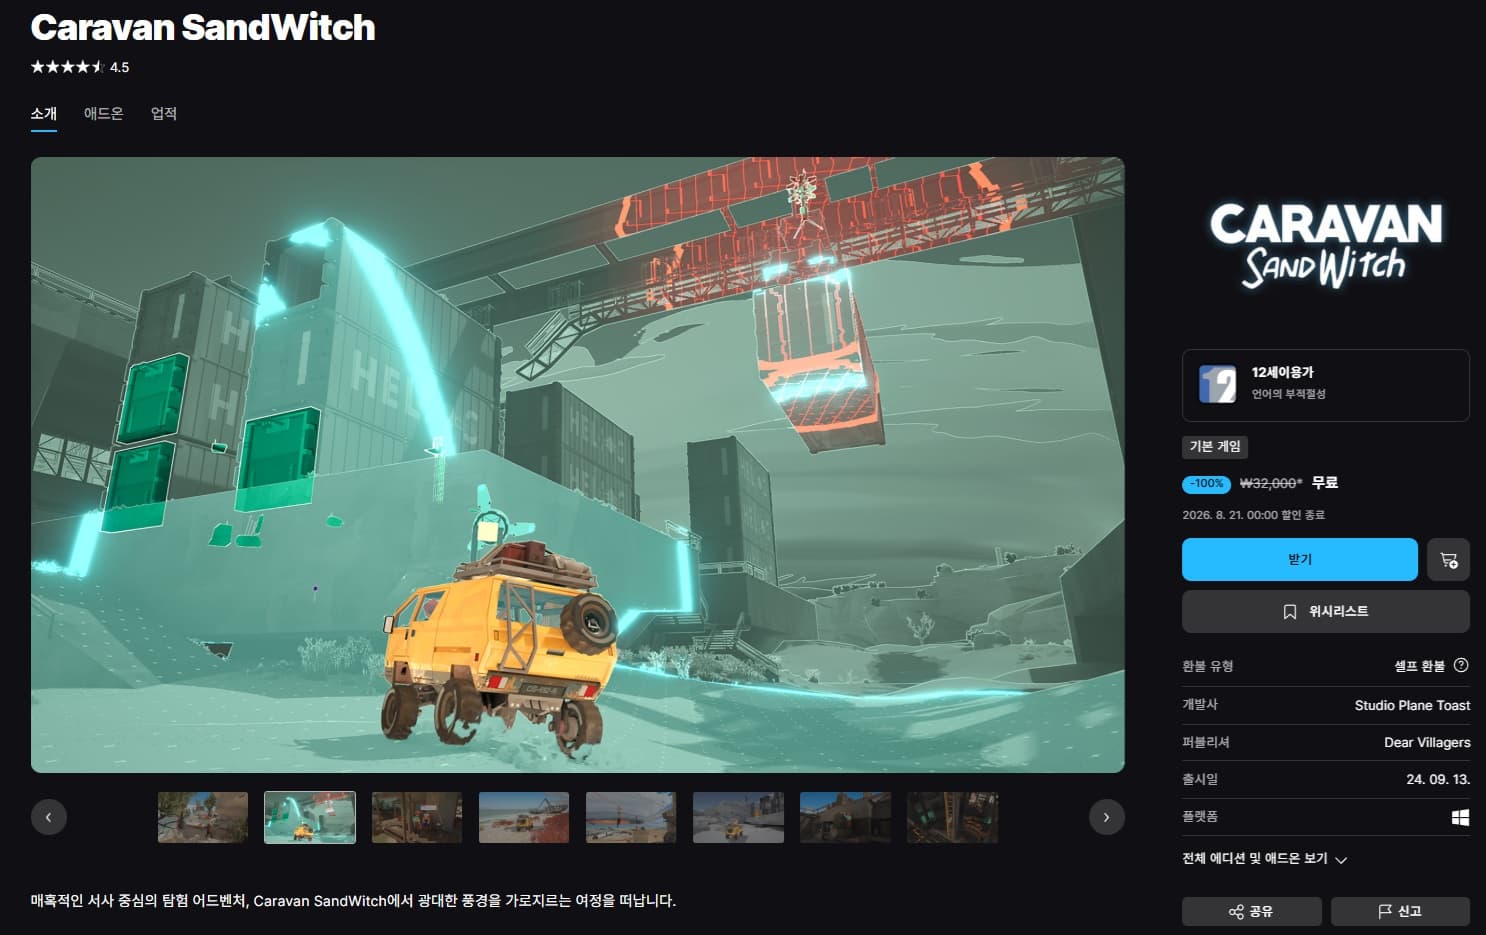Click the Caravan SandWitch page title
The width and height of the screenshot is (1486, 935).
[x=203, y=27]
